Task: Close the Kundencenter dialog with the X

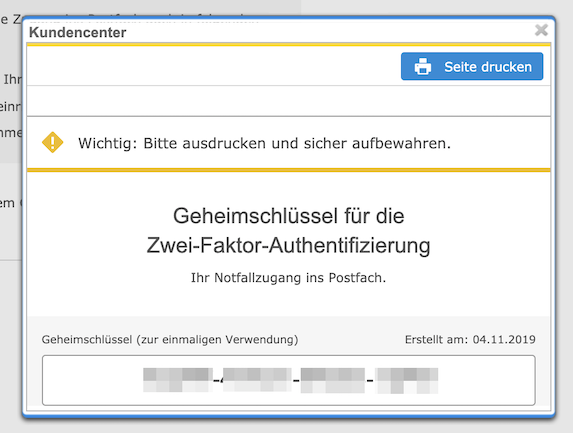Action: [x=541, y=30]
